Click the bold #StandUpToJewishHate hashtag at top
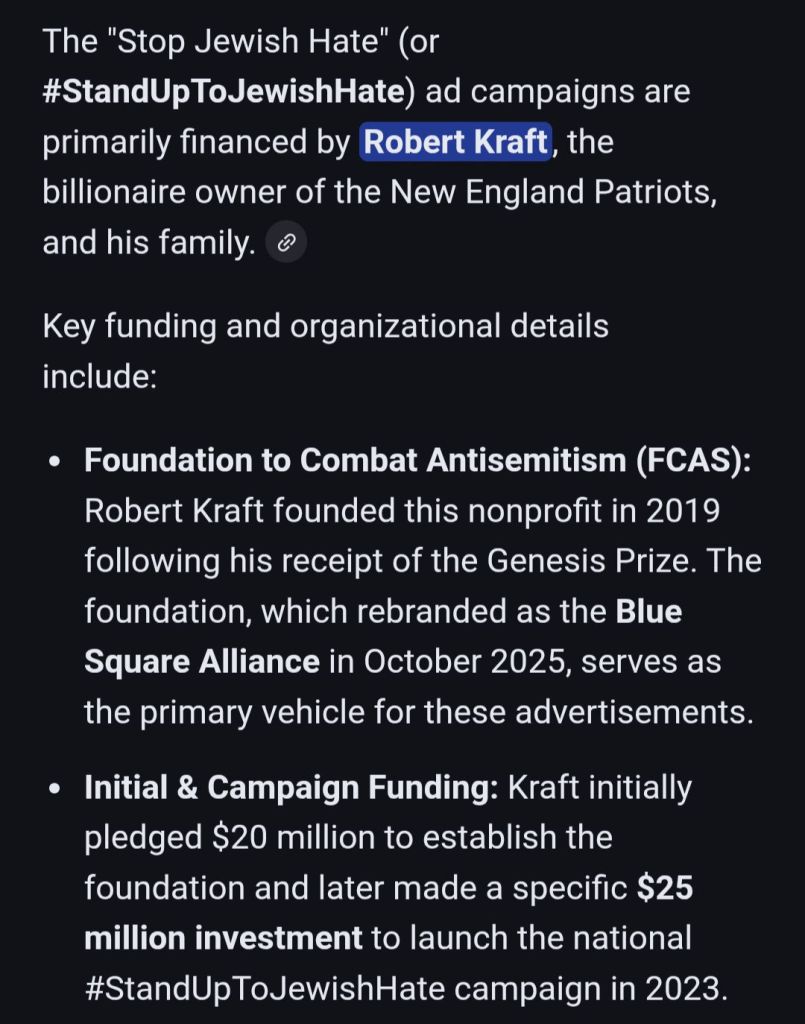 [225, 92]
